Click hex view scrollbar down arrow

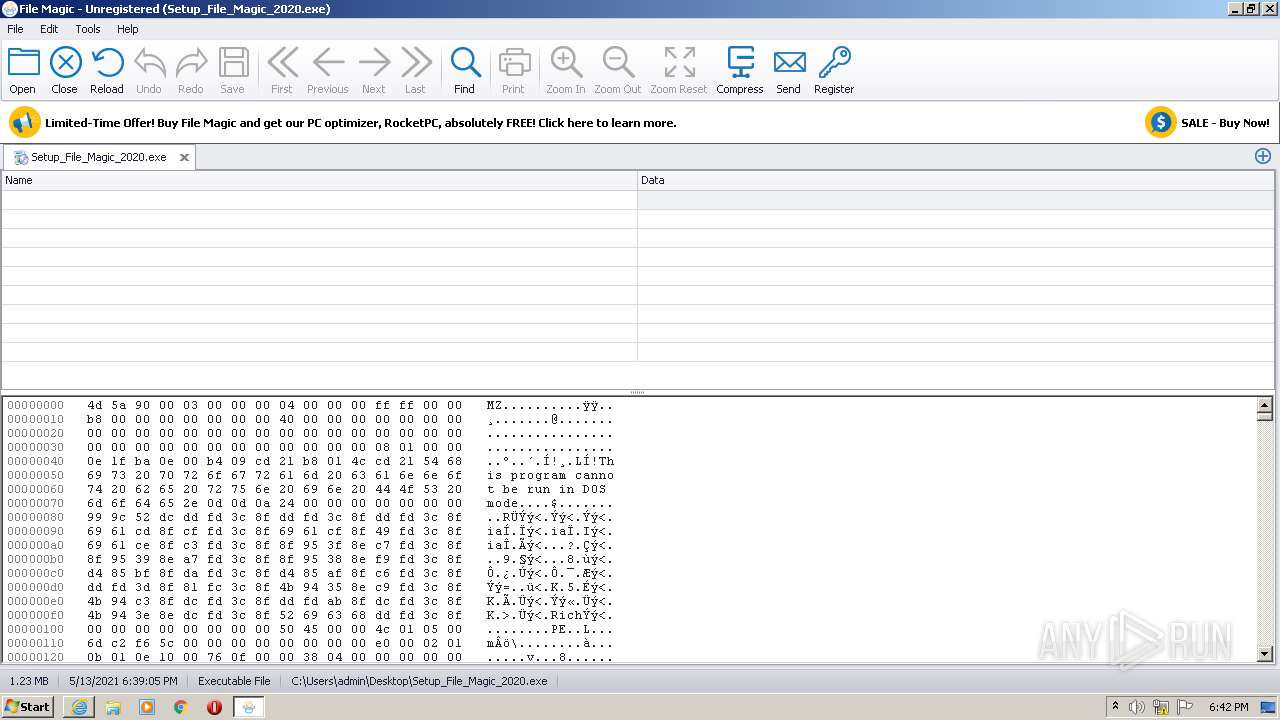coord(1264,654)
